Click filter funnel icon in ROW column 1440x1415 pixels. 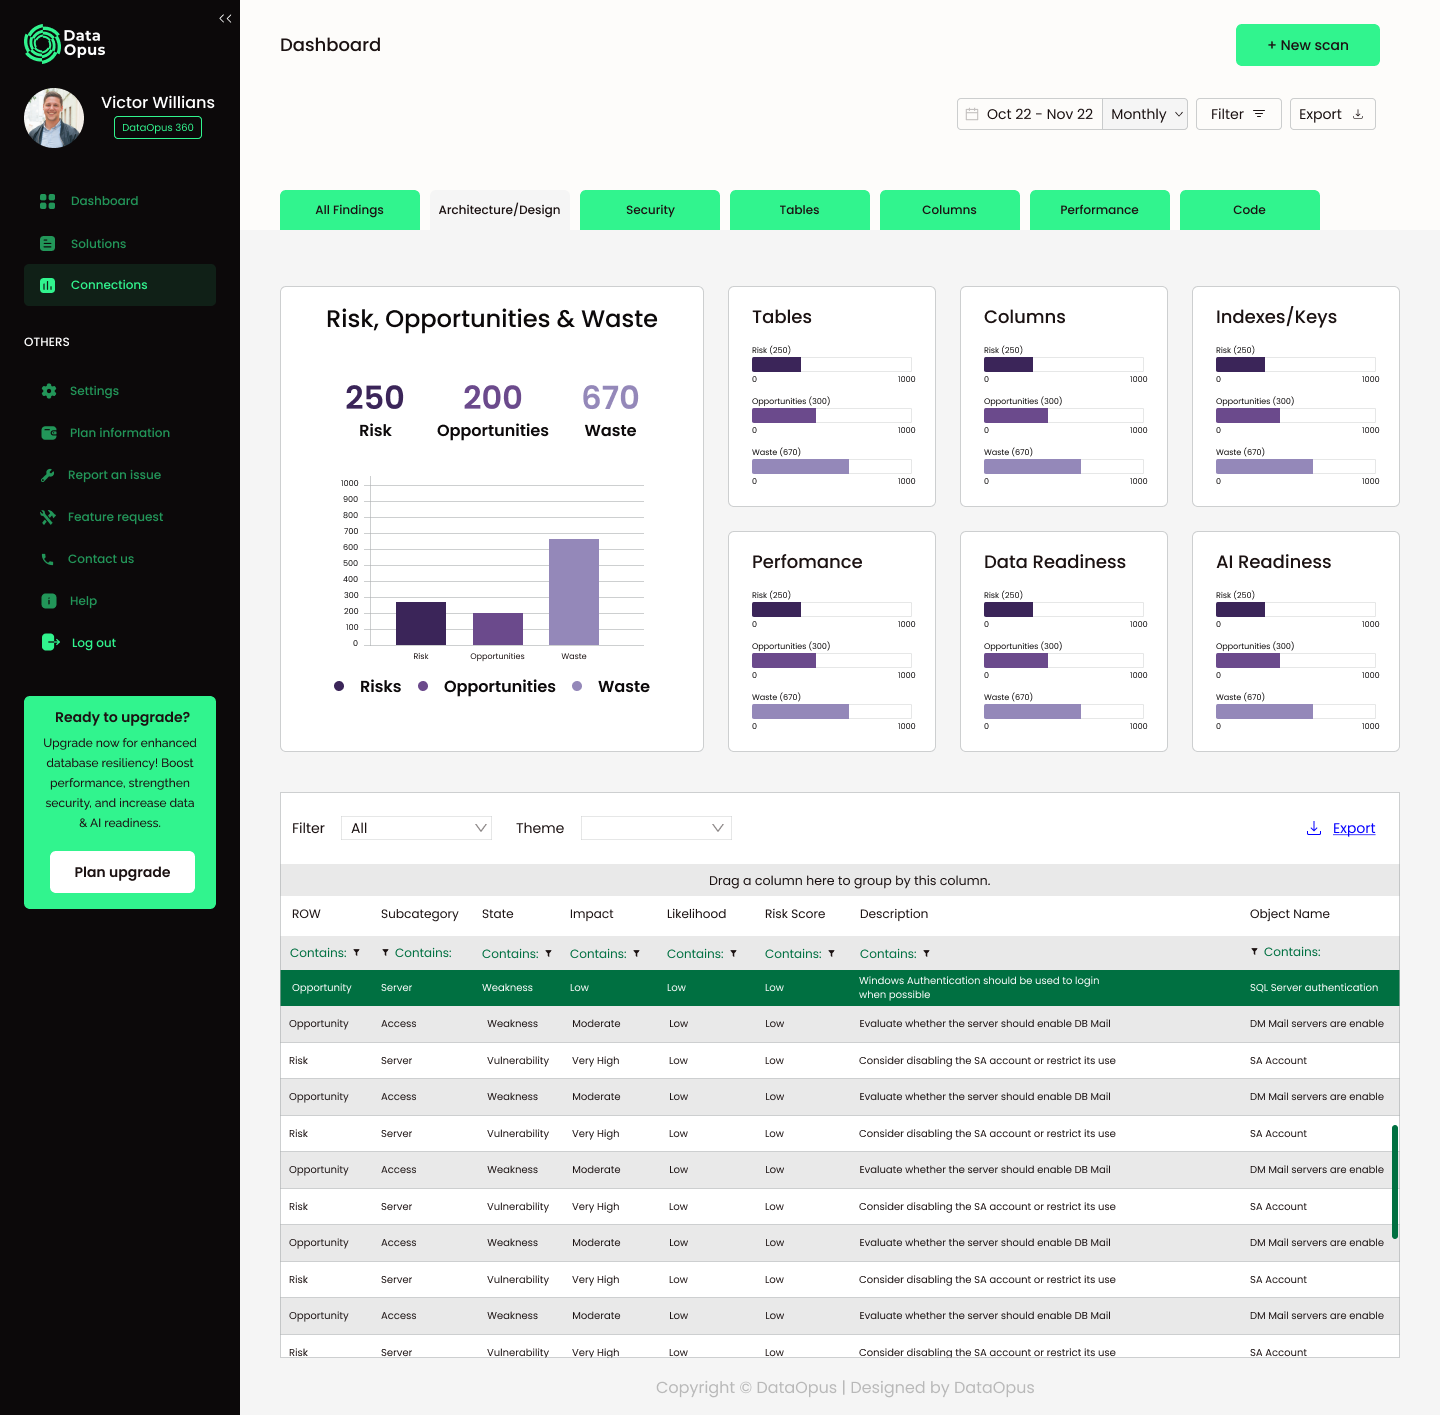click(356, 953)
